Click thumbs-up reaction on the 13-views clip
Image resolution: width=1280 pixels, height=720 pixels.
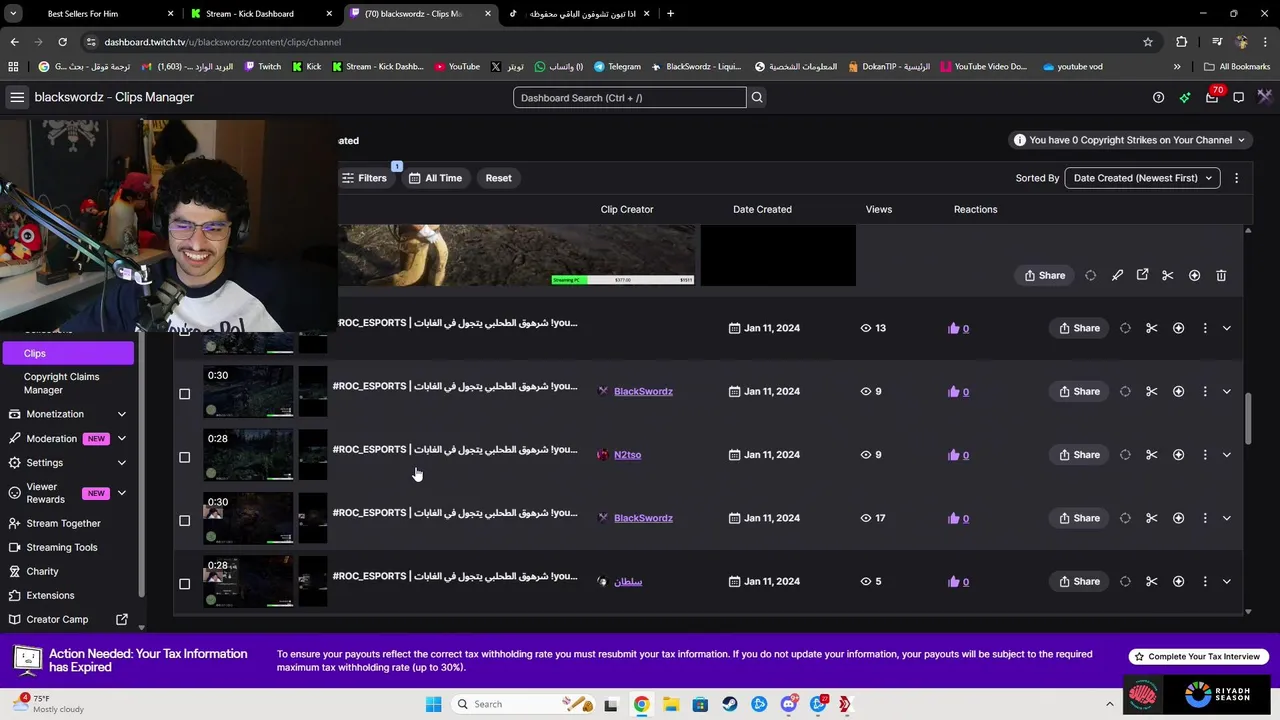click(953, 328)
